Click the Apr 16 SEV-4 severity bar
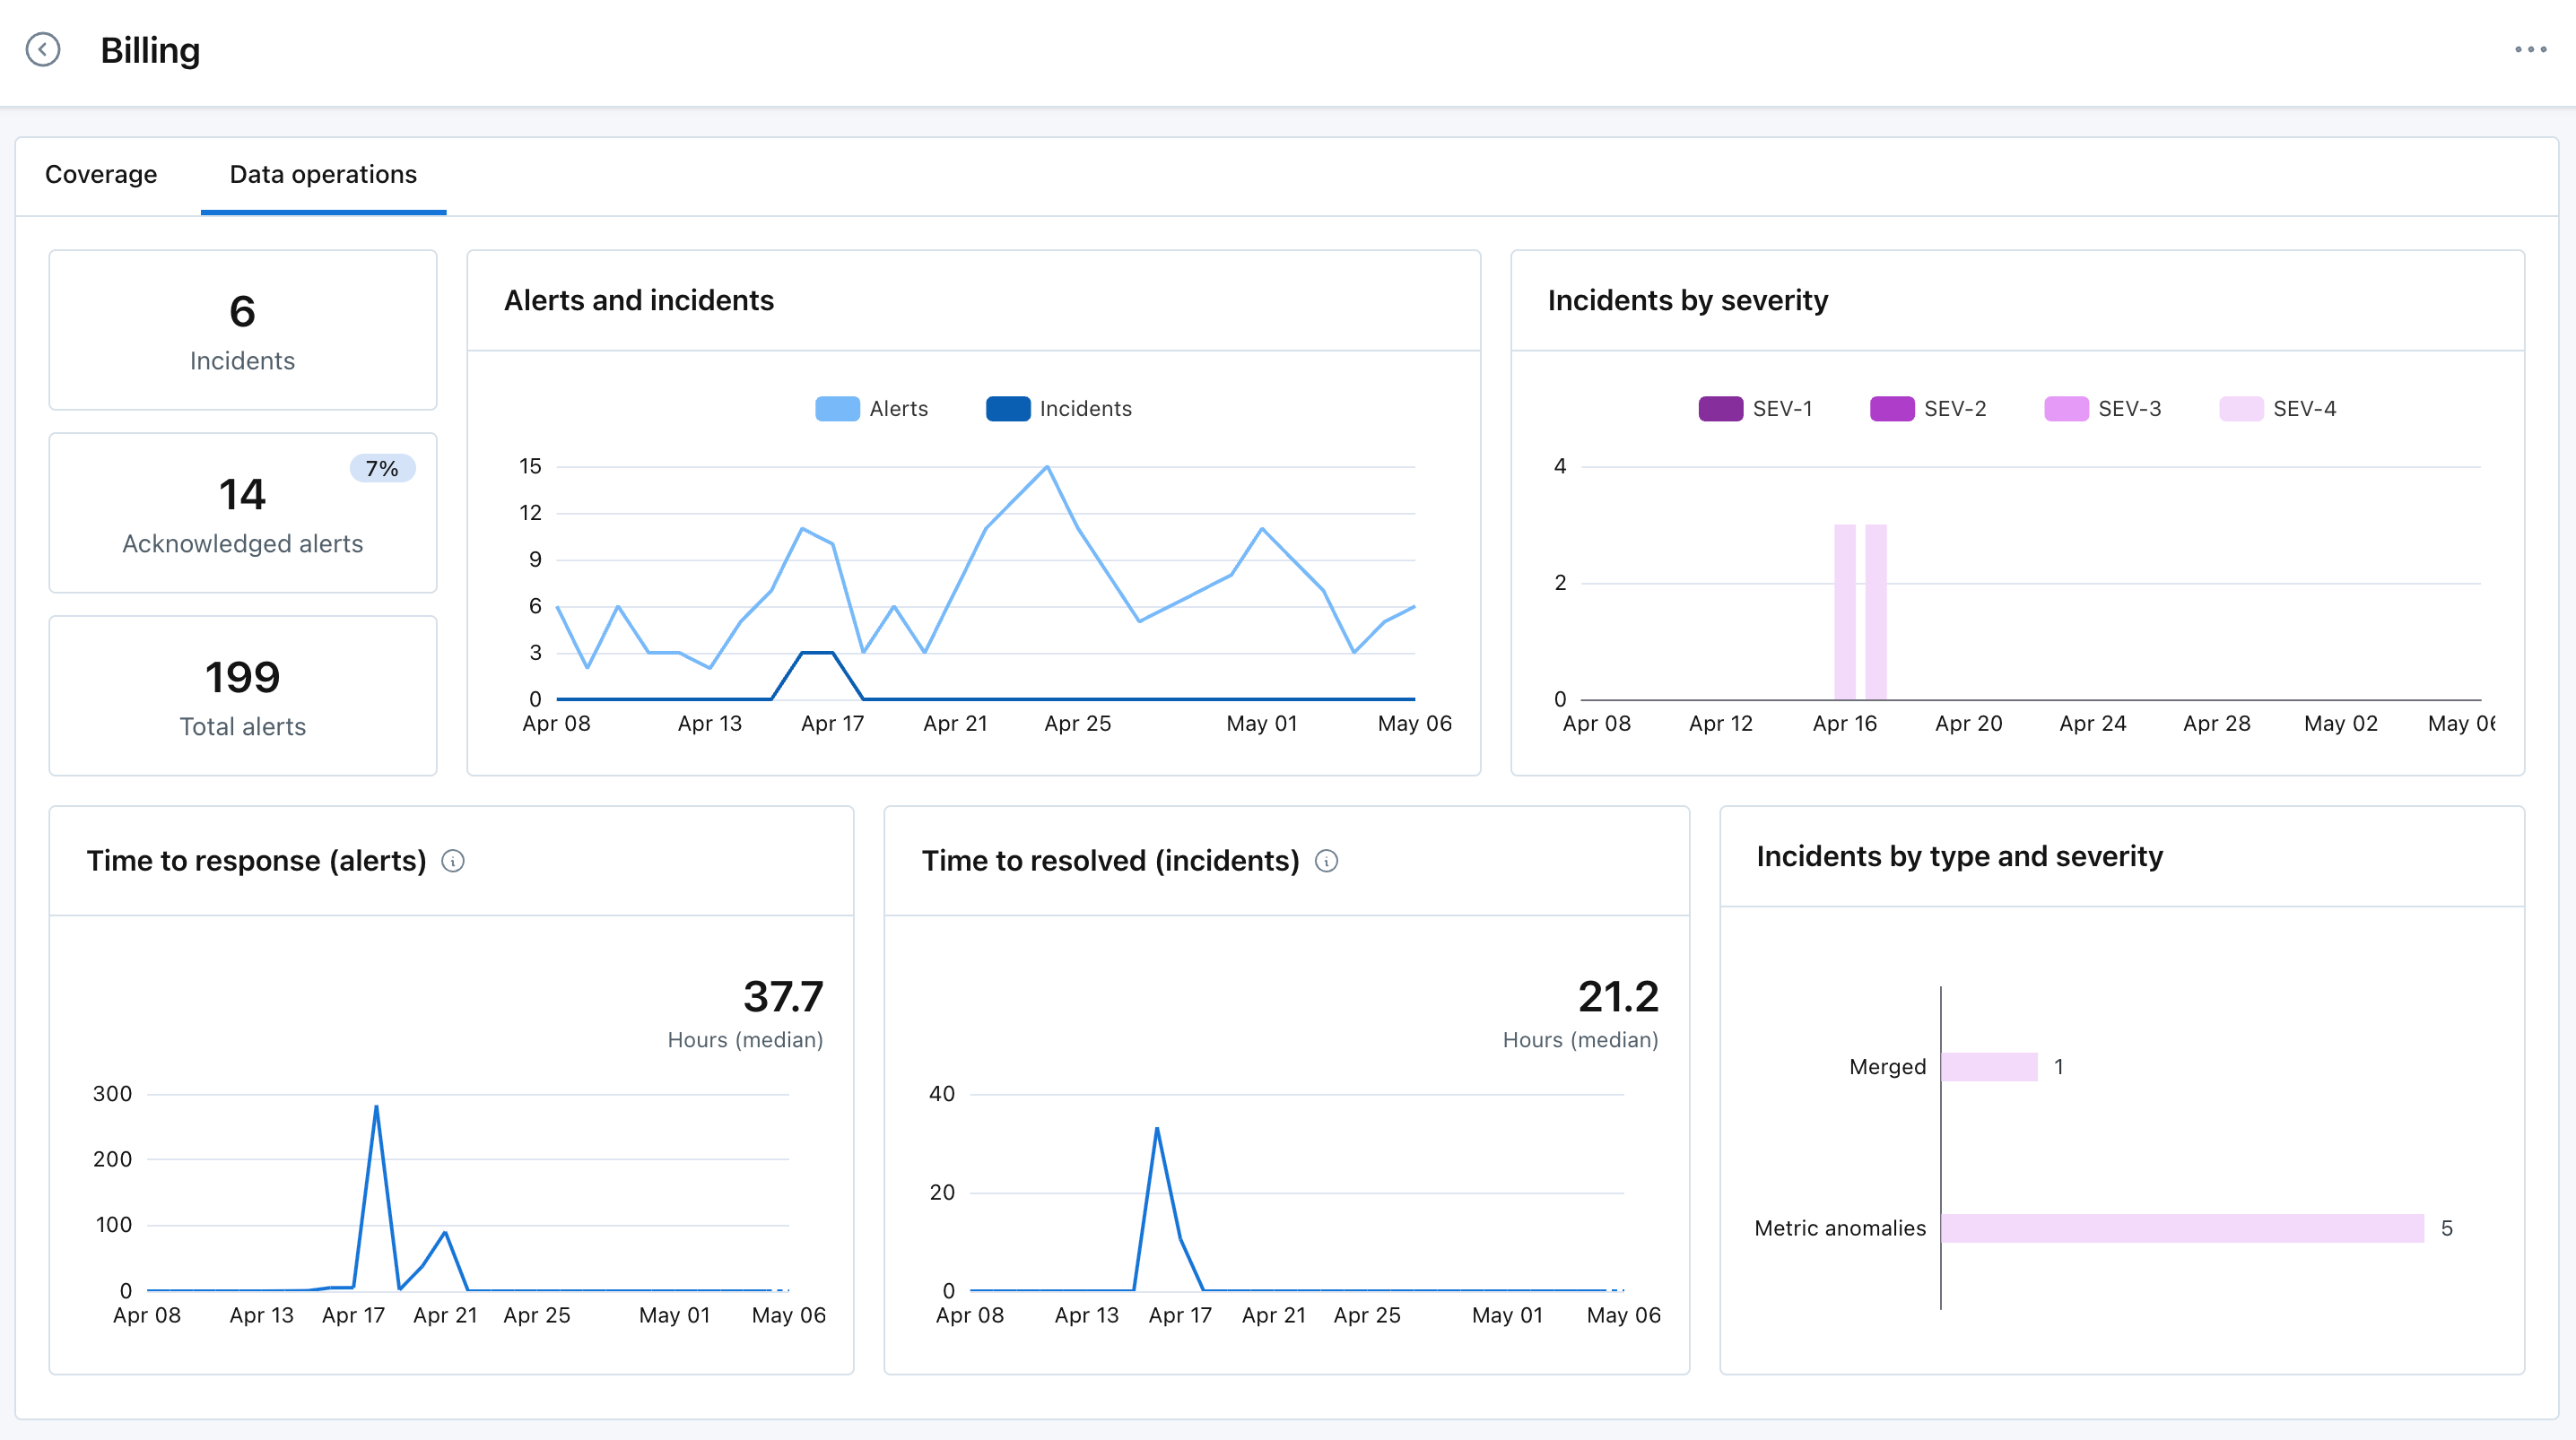The image size is (2576, 1440). click(1845, 612)
